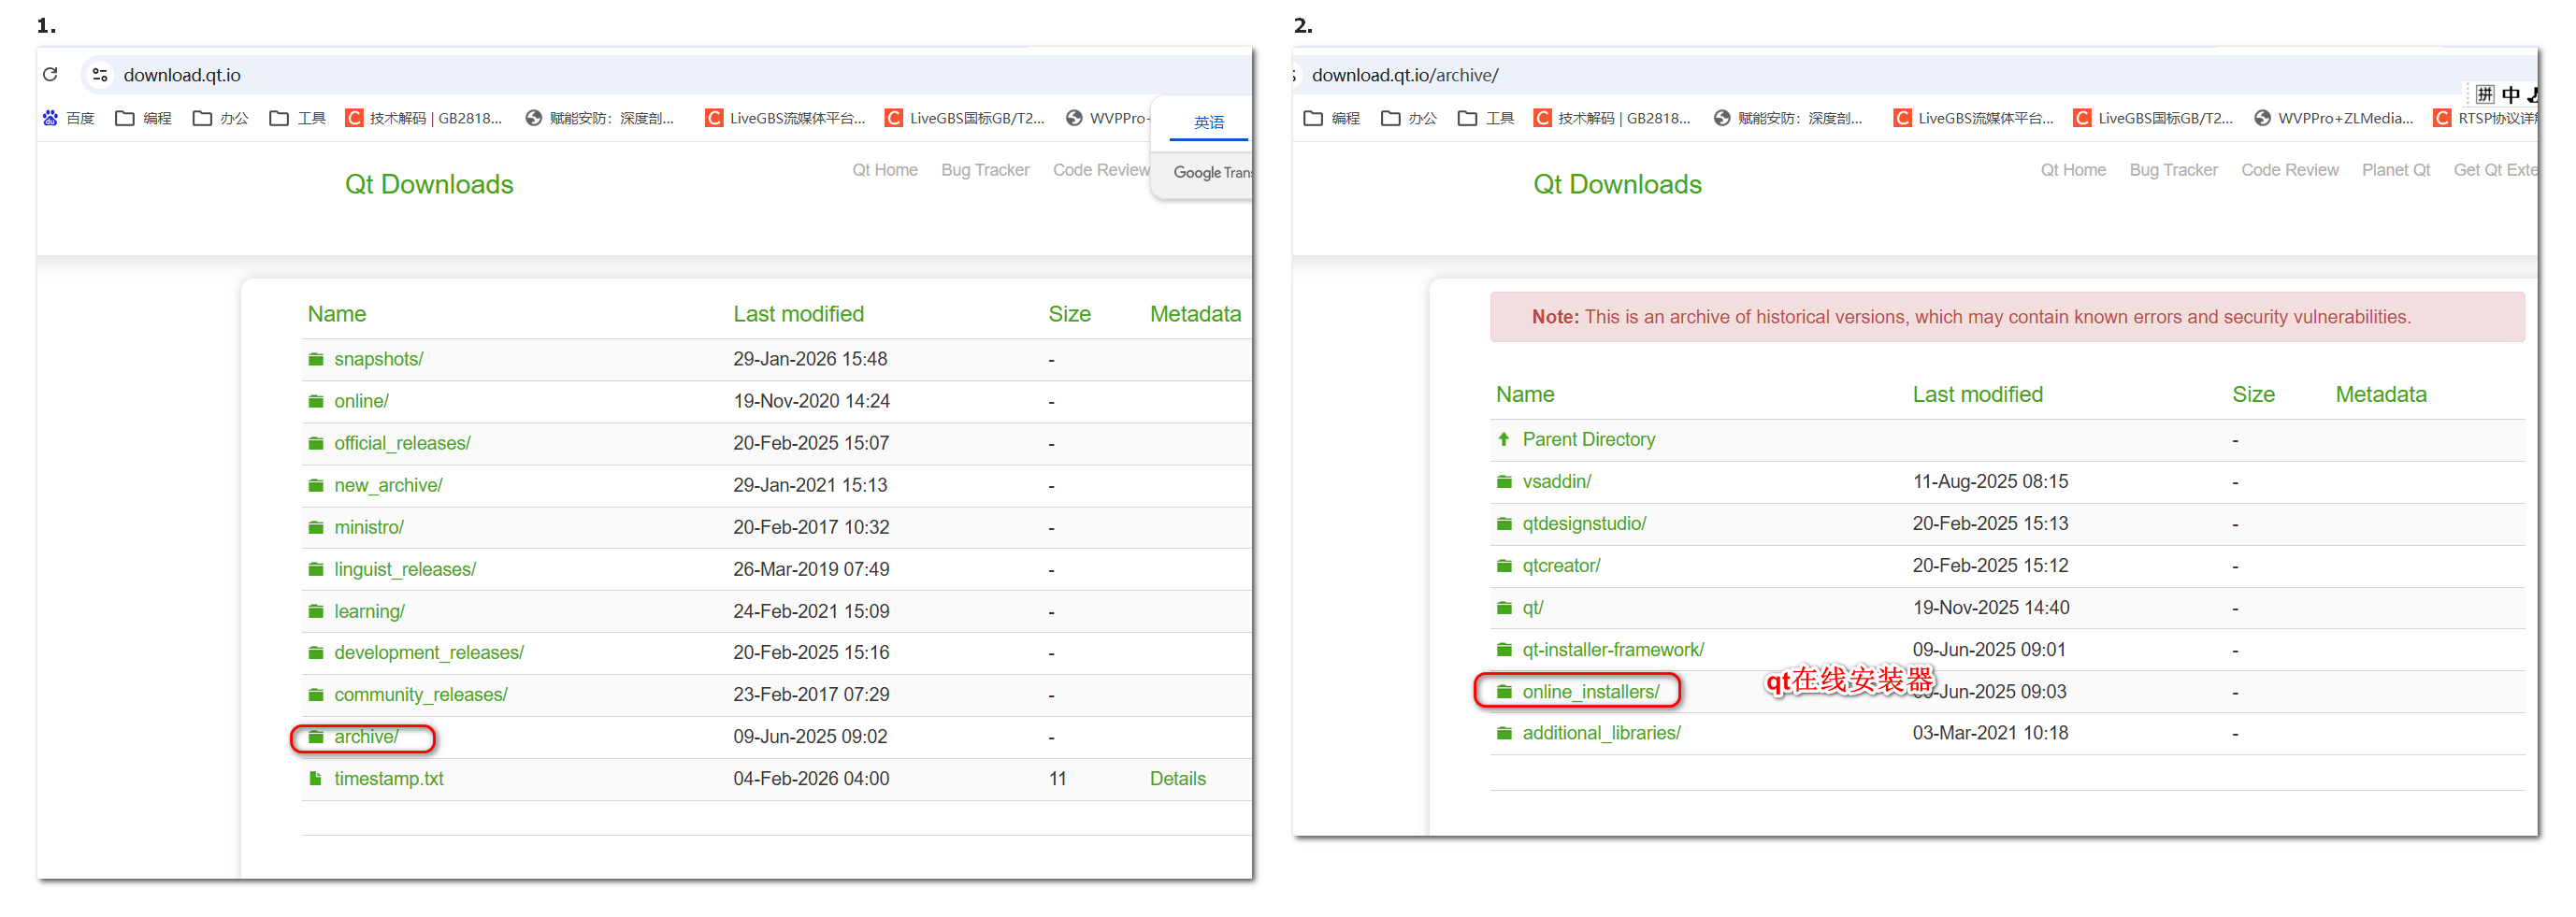Select the 英语 tab in translate popup
Screen dimensions: 2576x917
point(1208,122)
